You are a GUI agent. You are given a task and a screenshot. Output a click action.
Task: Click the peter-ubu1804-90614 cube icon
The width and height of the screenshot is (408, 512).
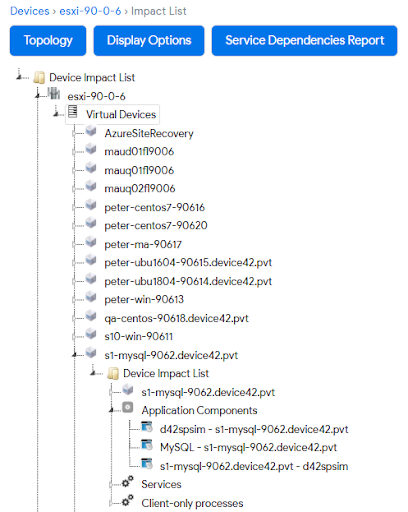click(91, 278)
